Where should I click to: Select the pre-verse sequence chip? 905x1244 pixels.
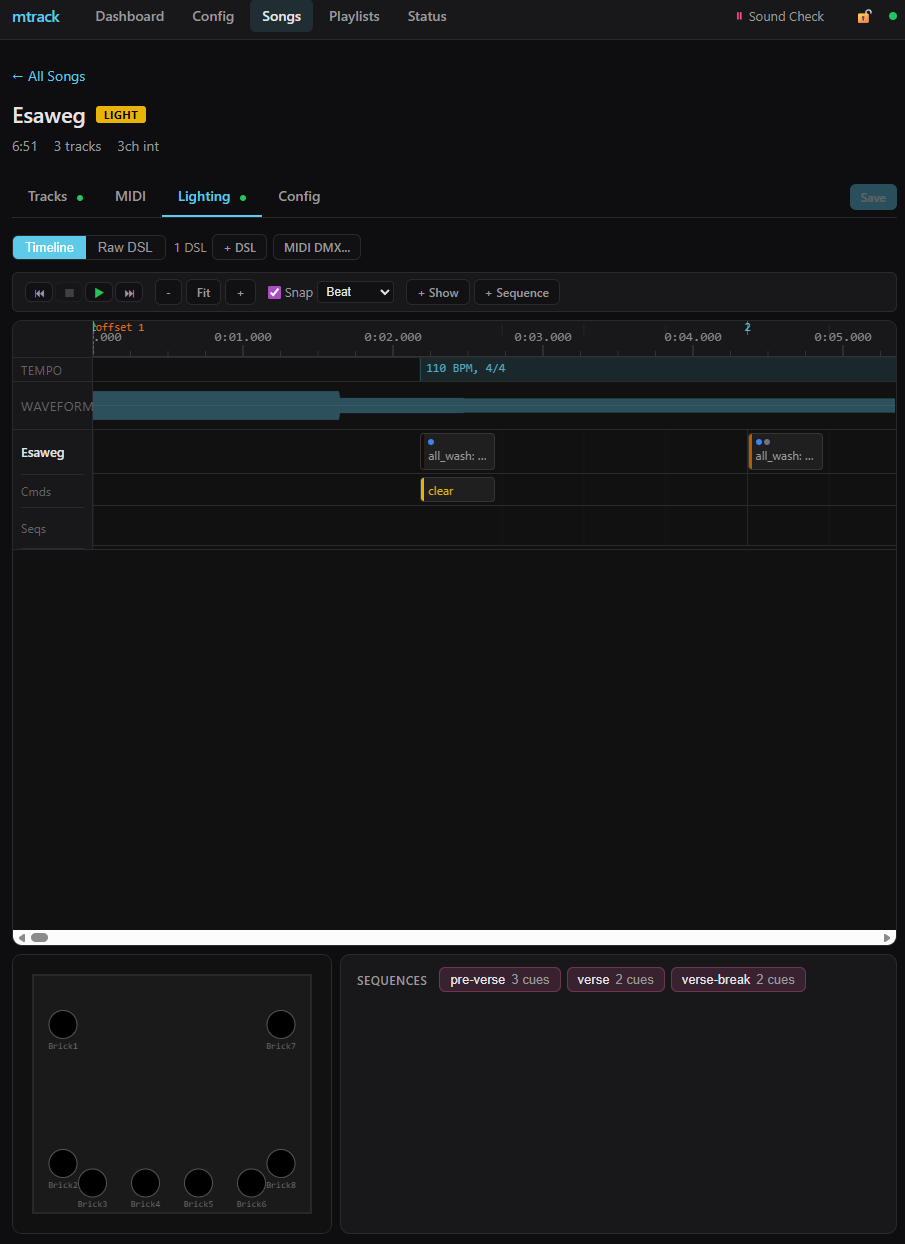pos(499,979)
